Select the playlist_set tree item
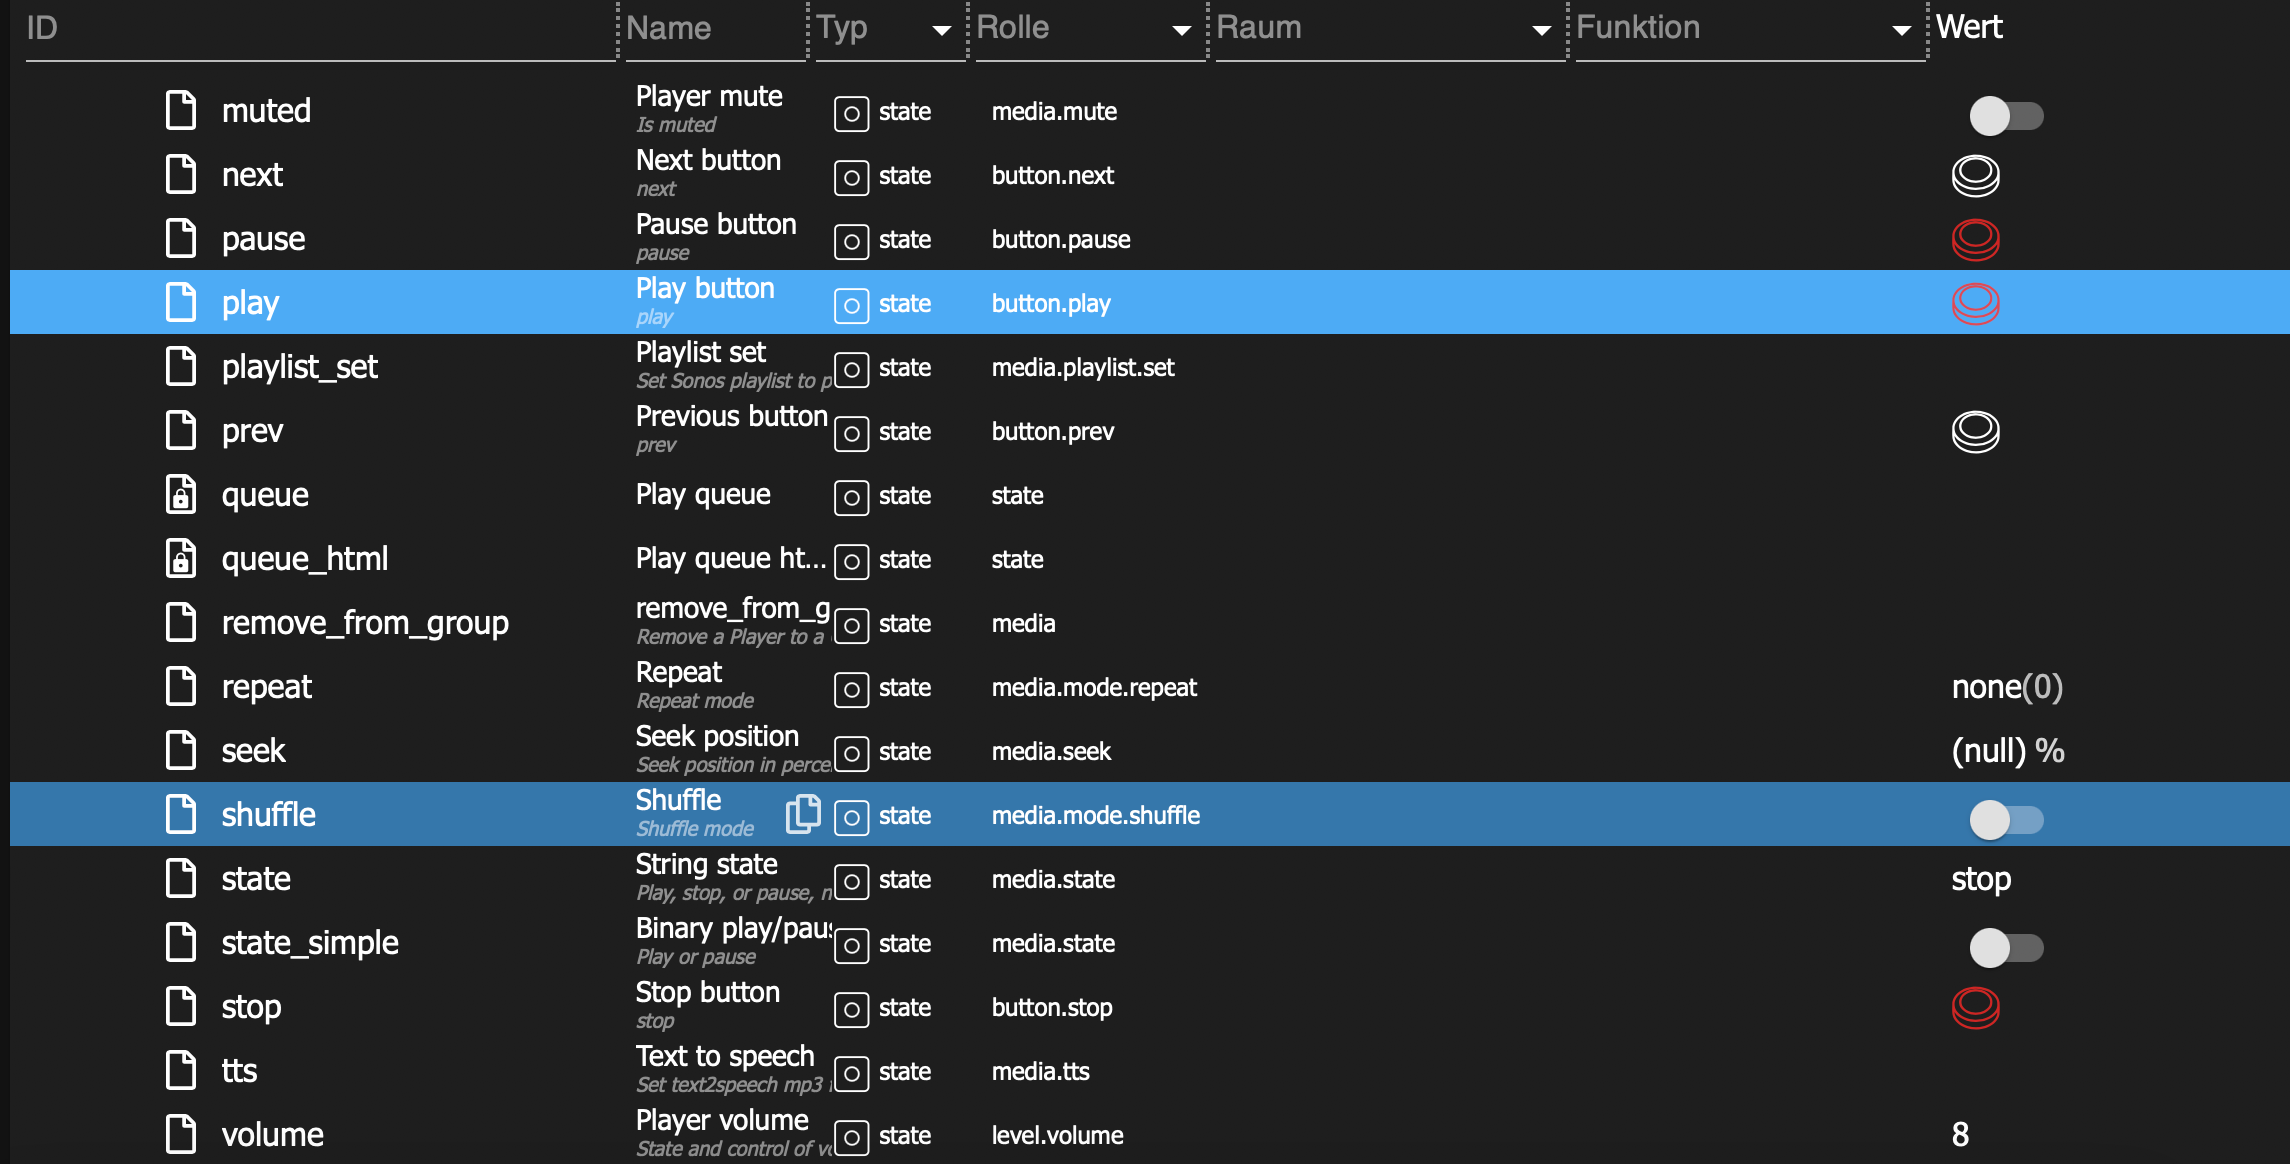This screenshot has width=2290, height=1164. [299, 367]
